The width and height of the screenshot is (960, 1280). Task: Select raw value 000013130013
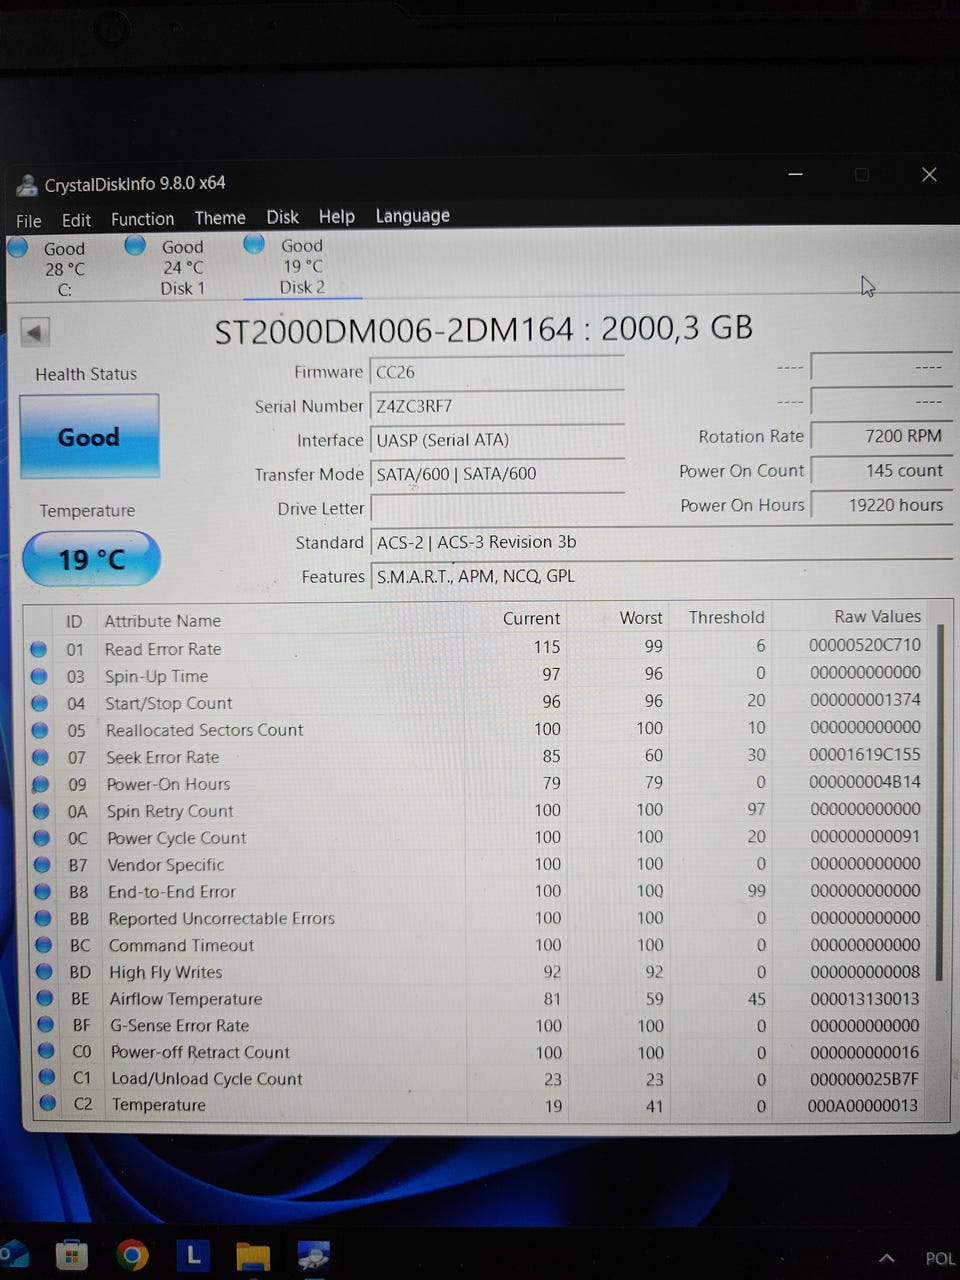coord(864,998)
